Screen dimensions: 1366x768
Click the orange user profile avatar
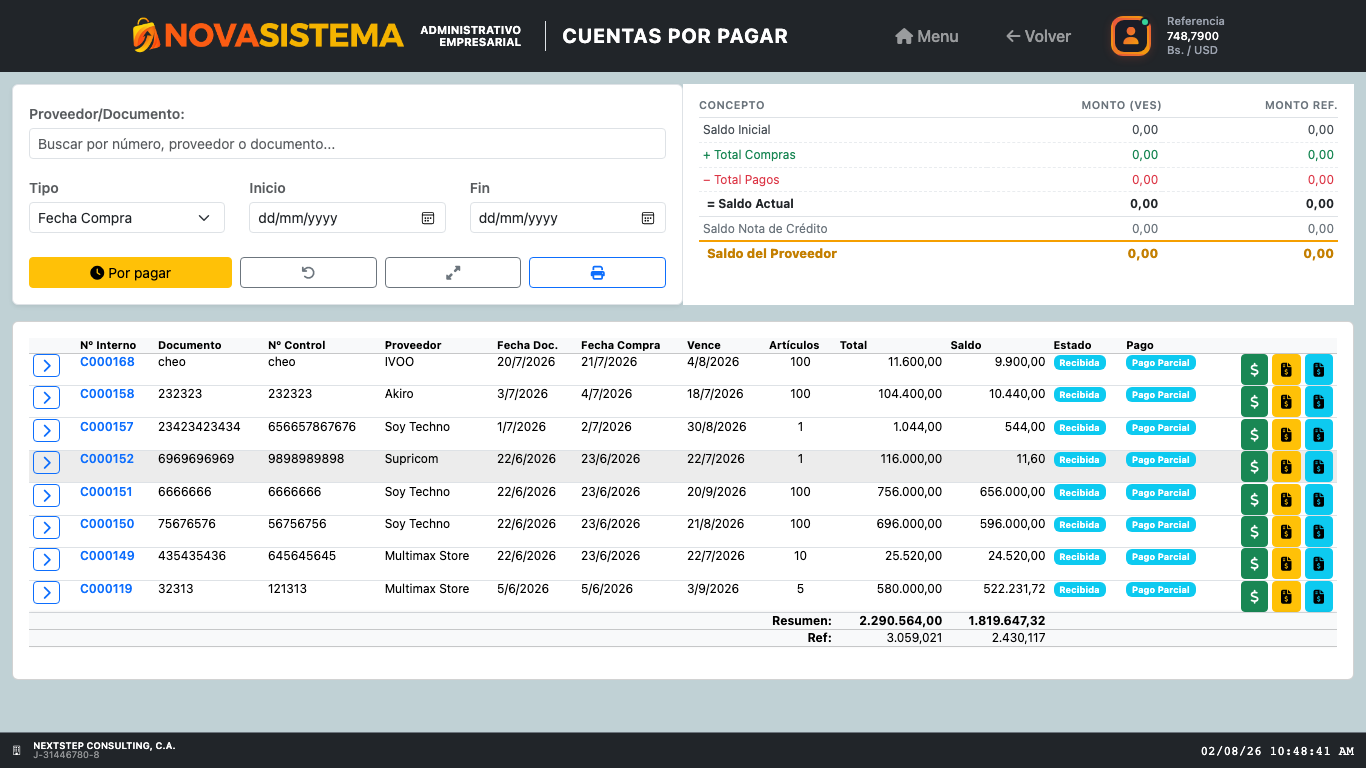coord(1131,36)
